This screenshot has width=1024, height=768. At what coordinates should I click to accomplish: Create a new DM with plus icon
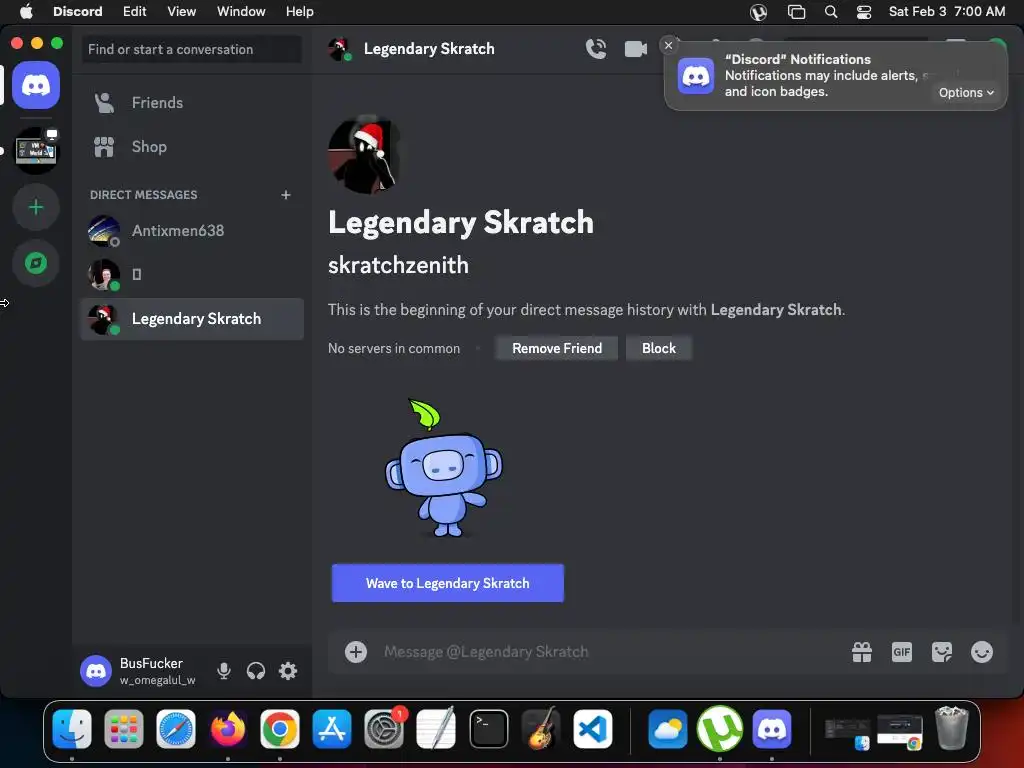click(285, 195)
